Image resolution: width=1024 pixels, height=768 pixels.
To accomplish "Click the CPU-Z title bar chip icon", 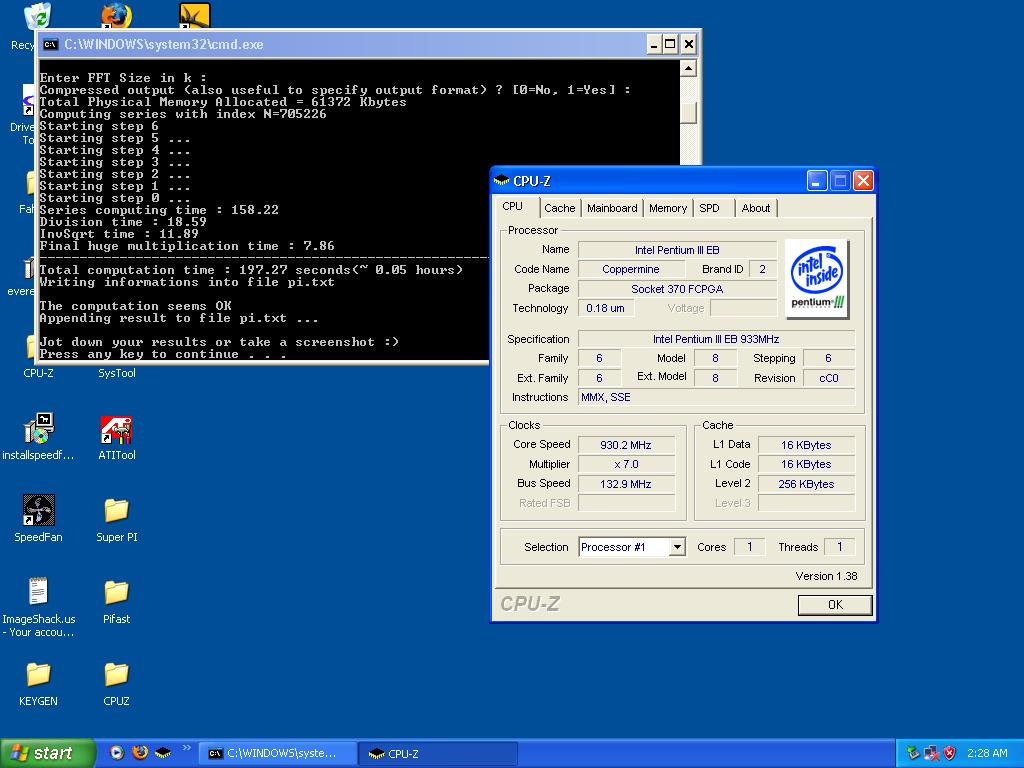I will coord(502,180).
